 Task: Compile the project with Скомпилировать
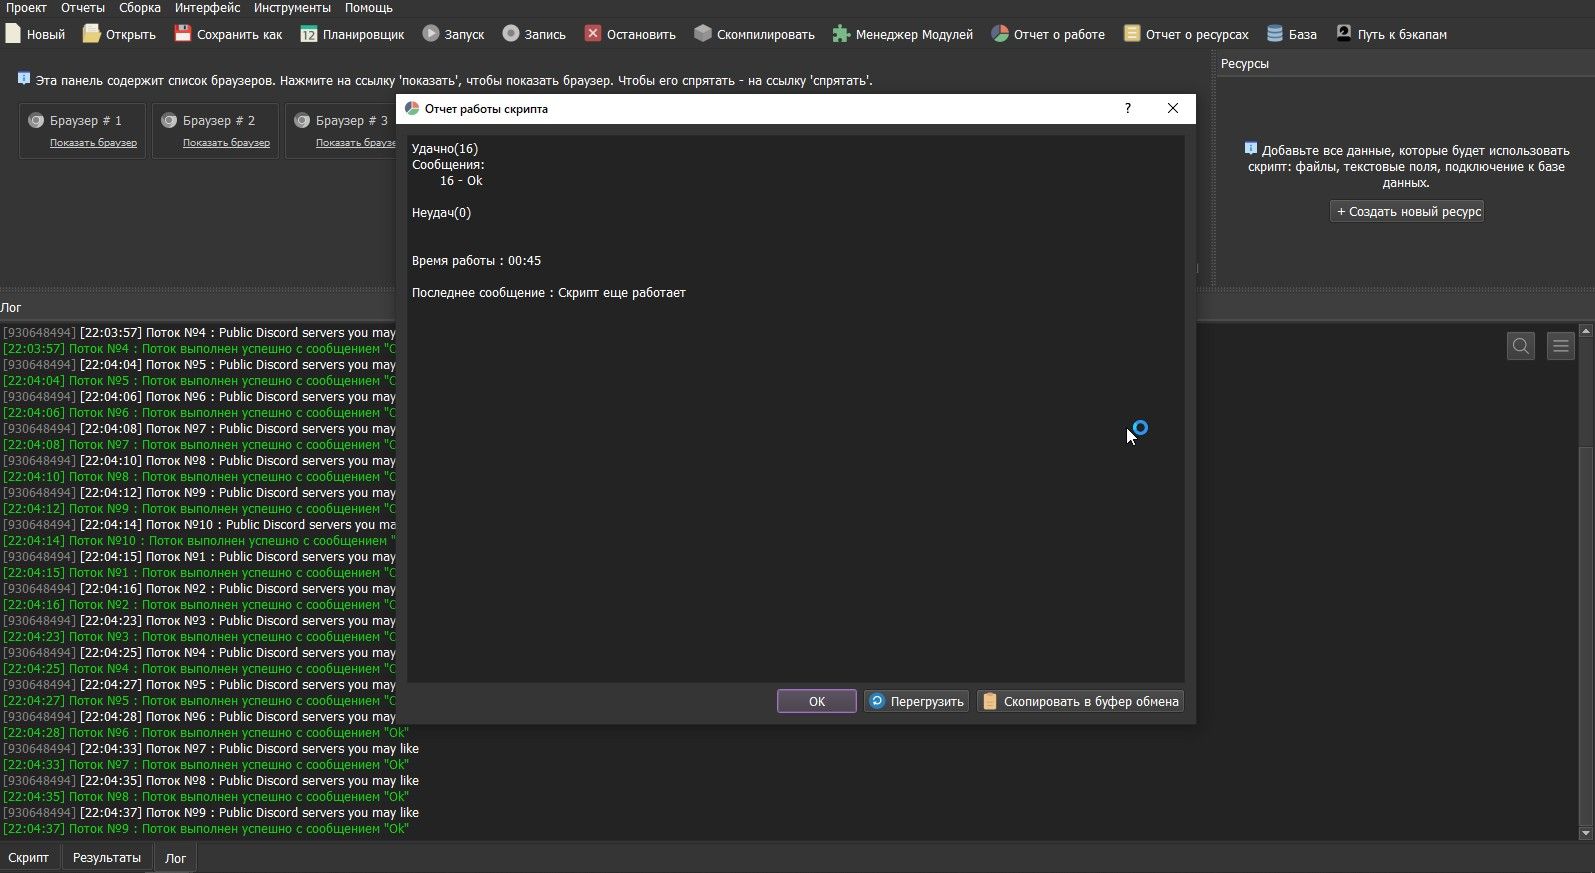754,34
